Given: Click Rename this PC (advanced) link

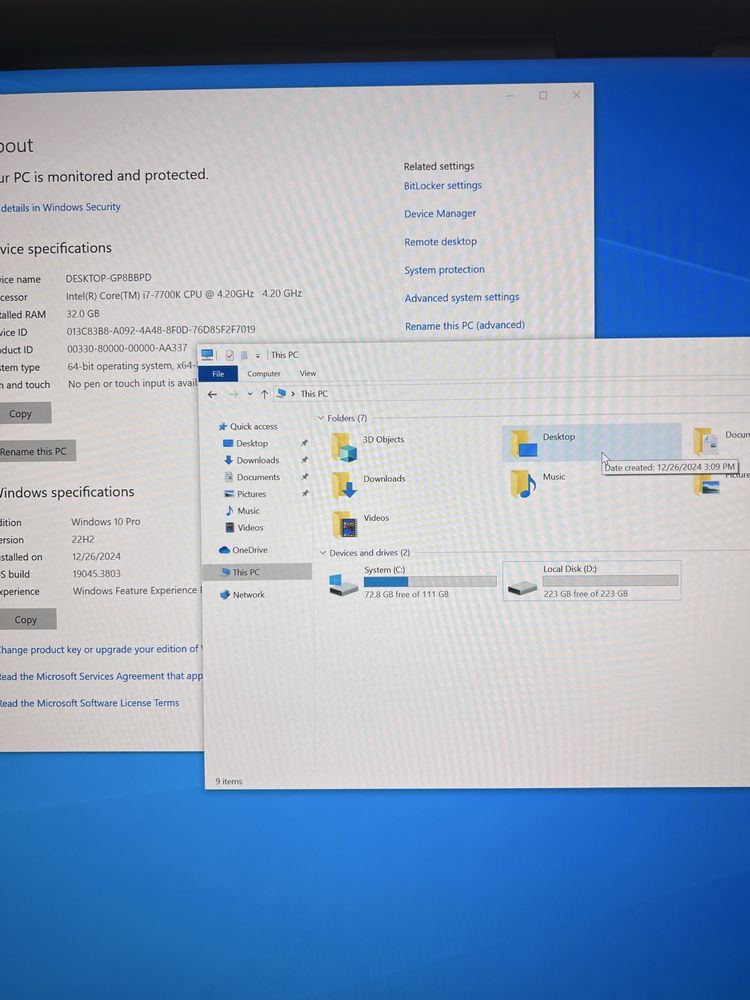Looking at the screenshot, I should pos(464,325).
